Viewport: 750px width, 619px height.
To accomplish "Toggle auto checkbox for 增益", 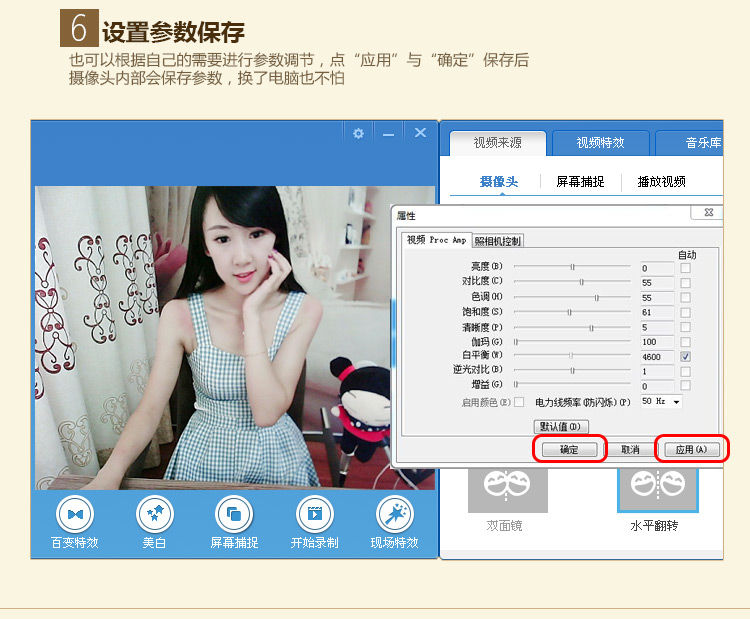I will click(x=685, y=386).
